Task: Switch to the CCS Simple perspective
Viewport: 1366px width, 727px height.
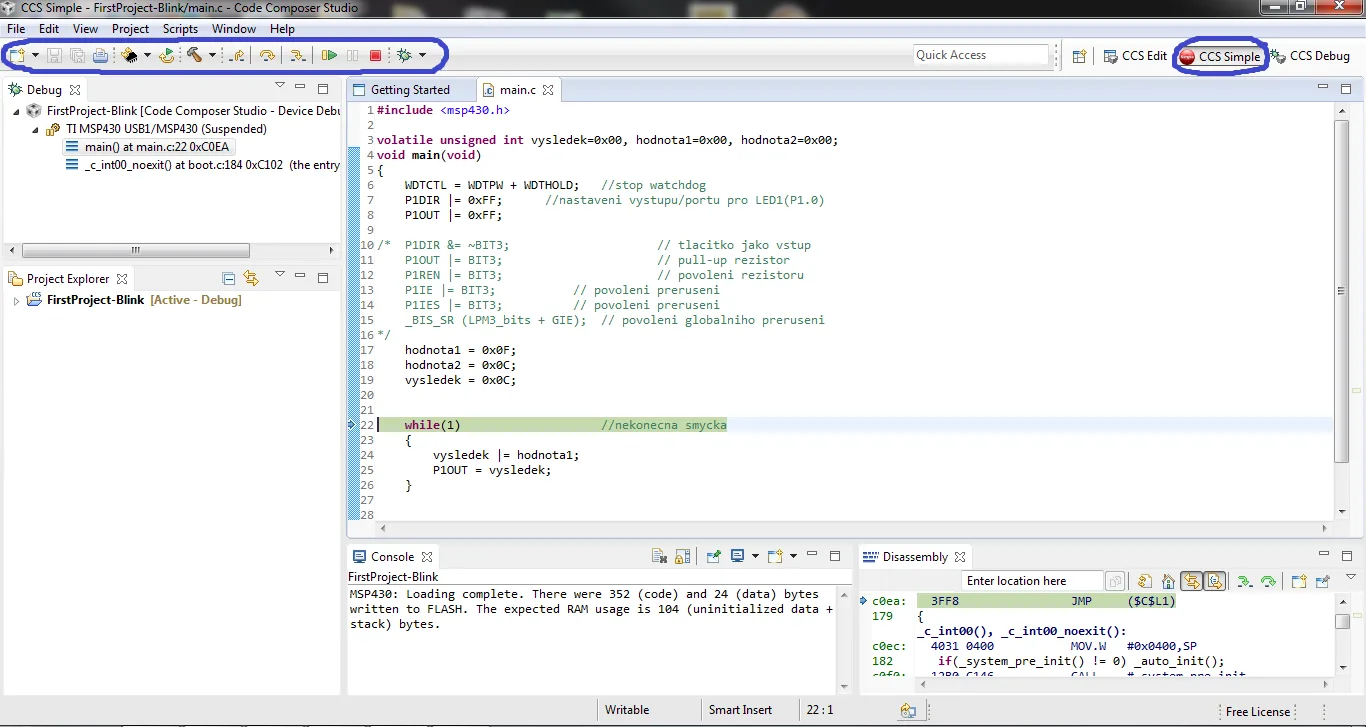Action: point(1219,56)
